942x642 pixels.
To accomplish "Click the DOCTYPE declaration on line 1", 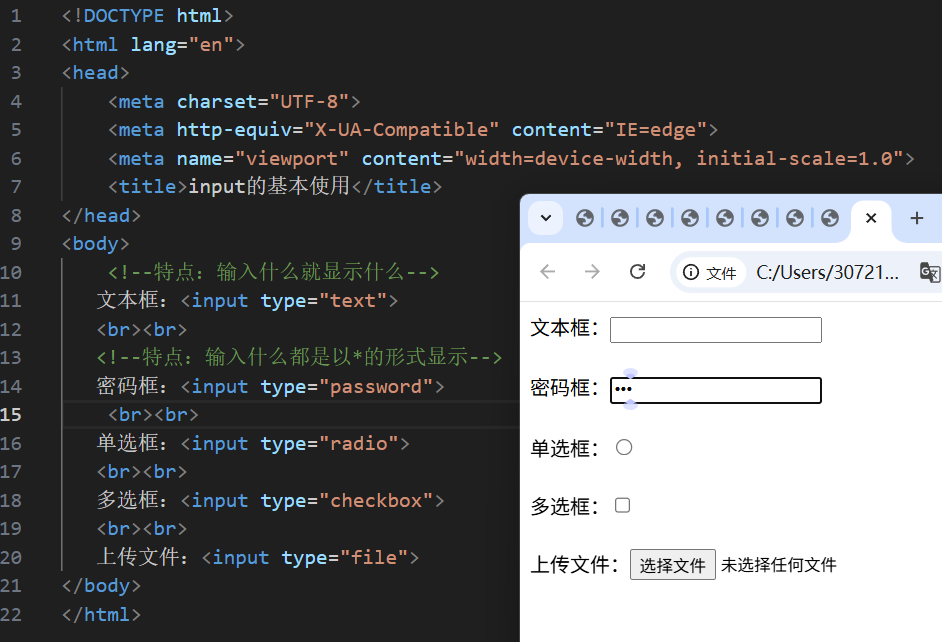I will pos(147,16).
